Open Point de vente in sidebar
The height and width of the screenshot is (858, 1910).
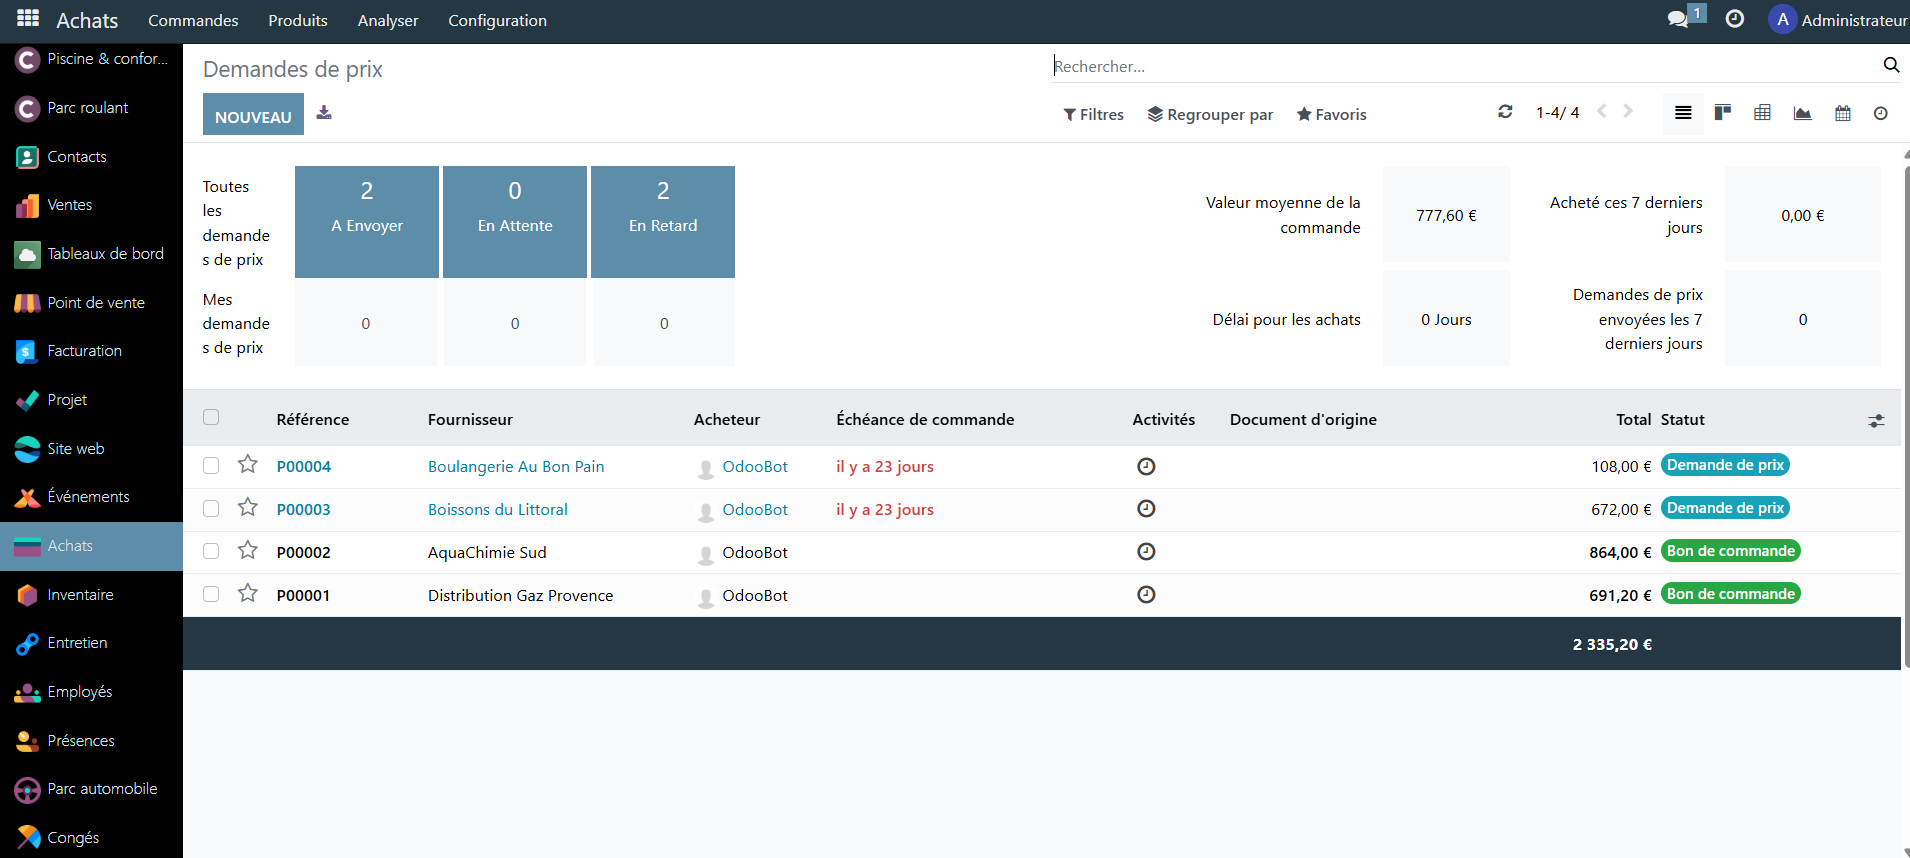coord(91,303)
